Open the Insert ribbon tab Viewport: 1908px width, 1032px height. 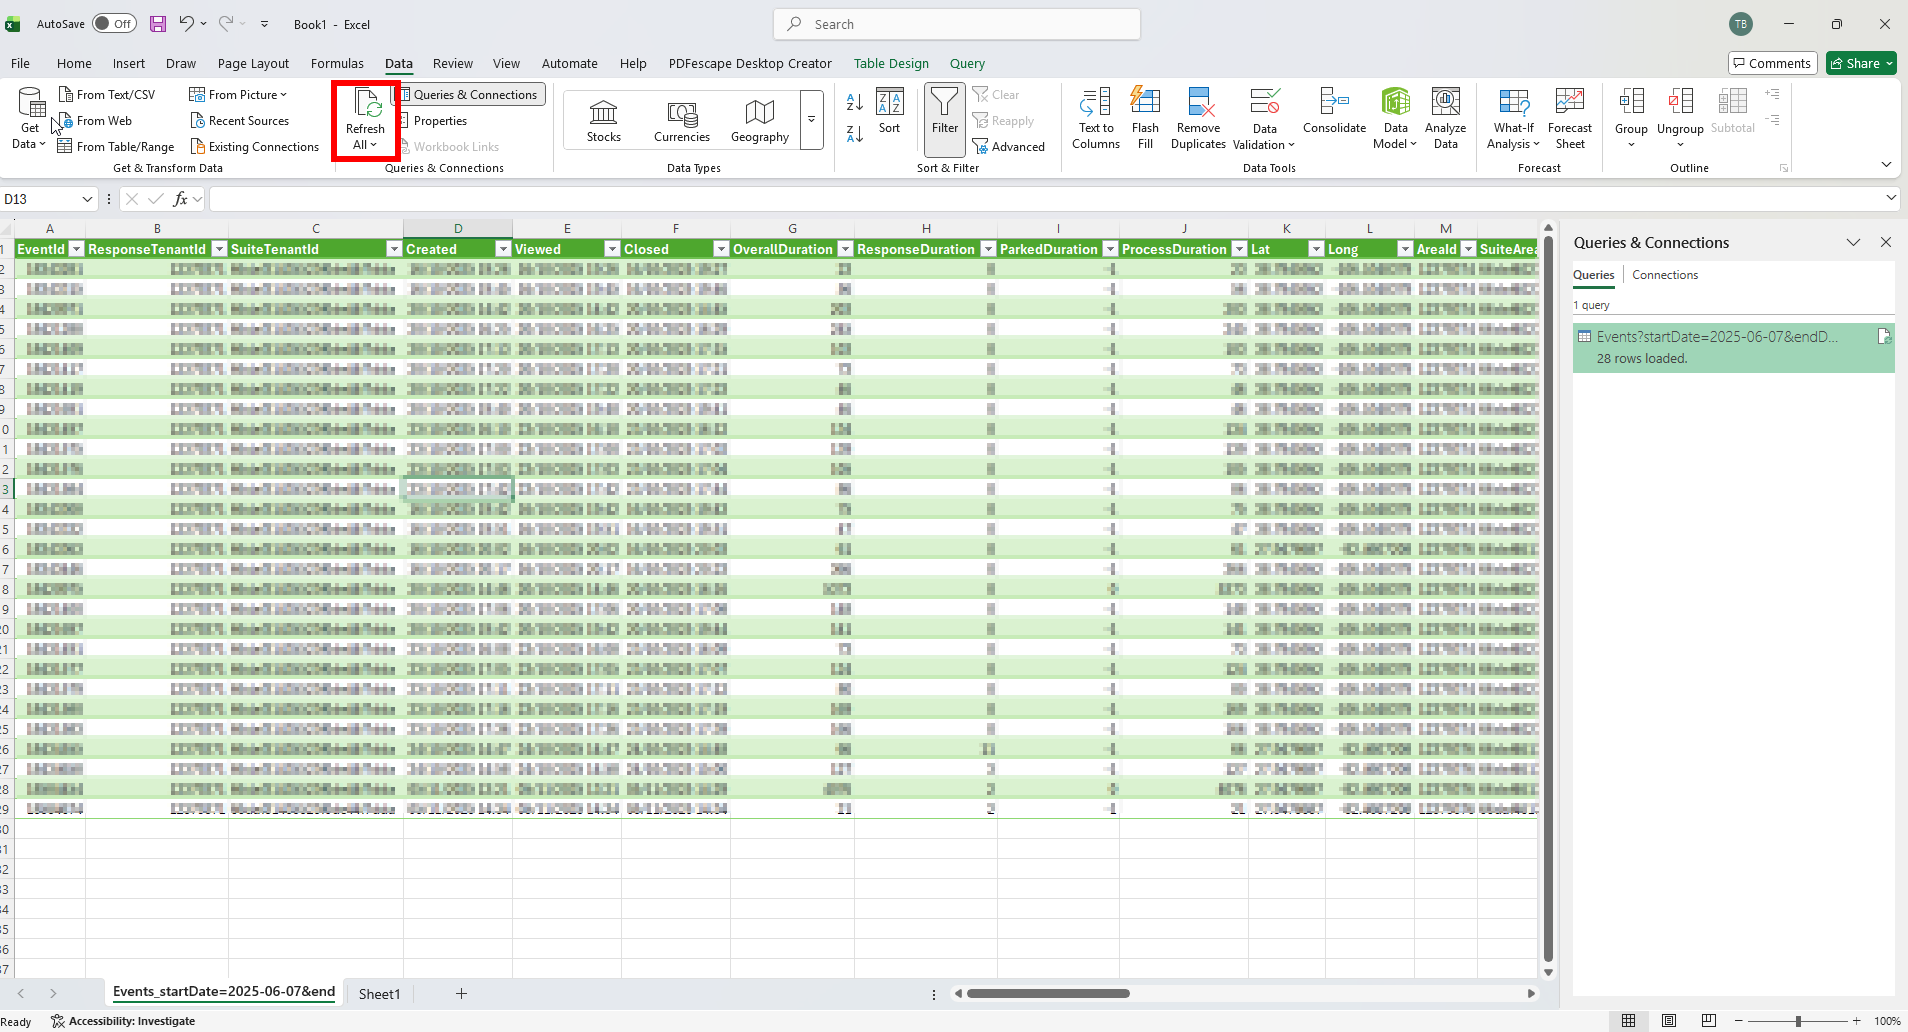point(129,63)
